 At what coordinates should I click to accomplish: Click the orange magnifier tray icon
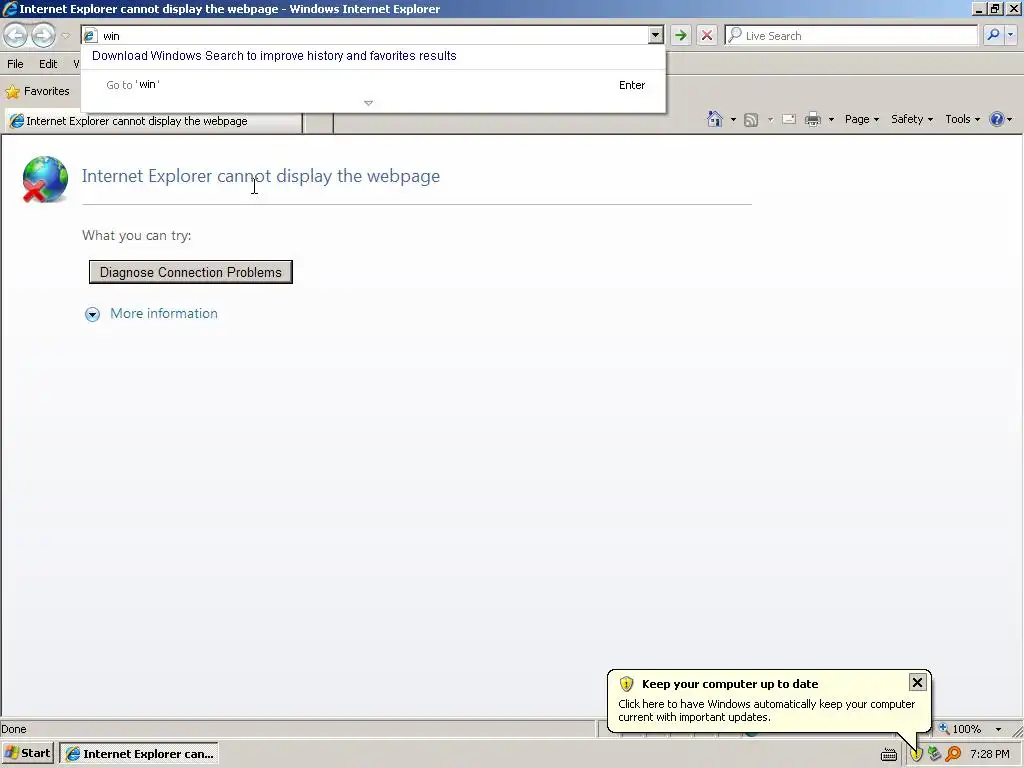pos(953,754)
